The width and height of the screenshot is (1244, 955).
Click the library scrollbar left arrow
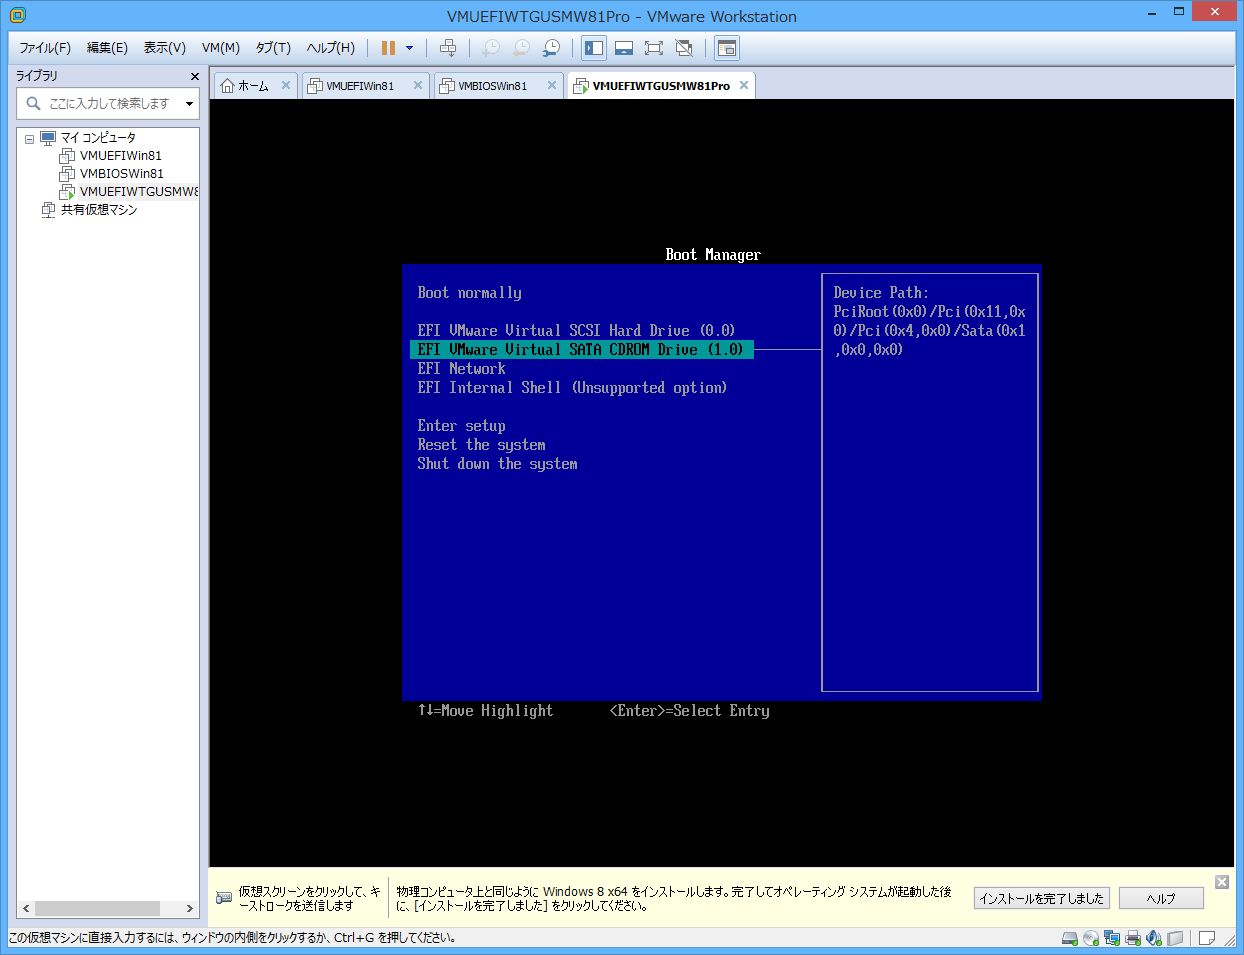click(x=27, y=909)
